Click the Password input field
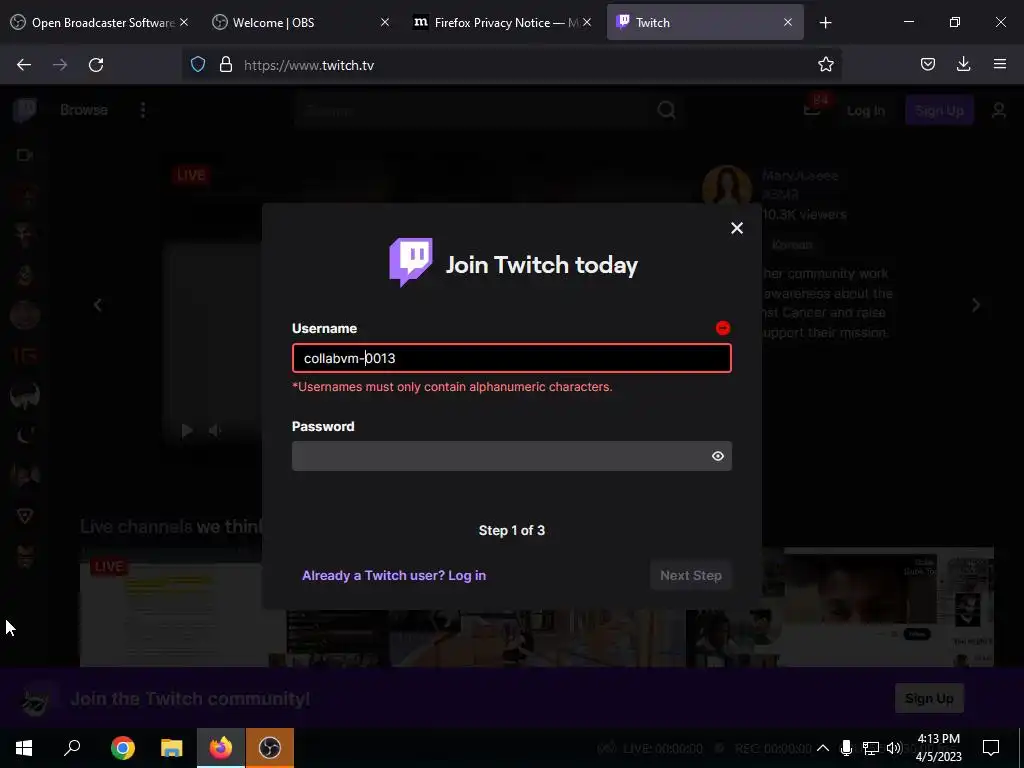Screen dimensions: 1024x768 pos(511,456)
